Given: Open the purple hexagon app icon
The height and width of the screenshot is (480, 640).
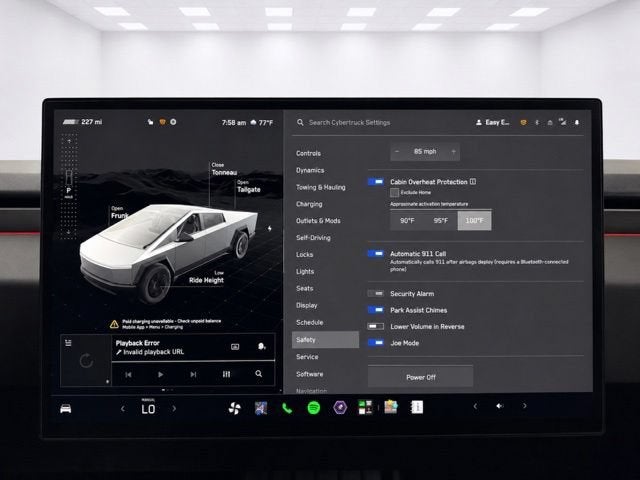Looking at the screenshot, I should tap(340, 407).
